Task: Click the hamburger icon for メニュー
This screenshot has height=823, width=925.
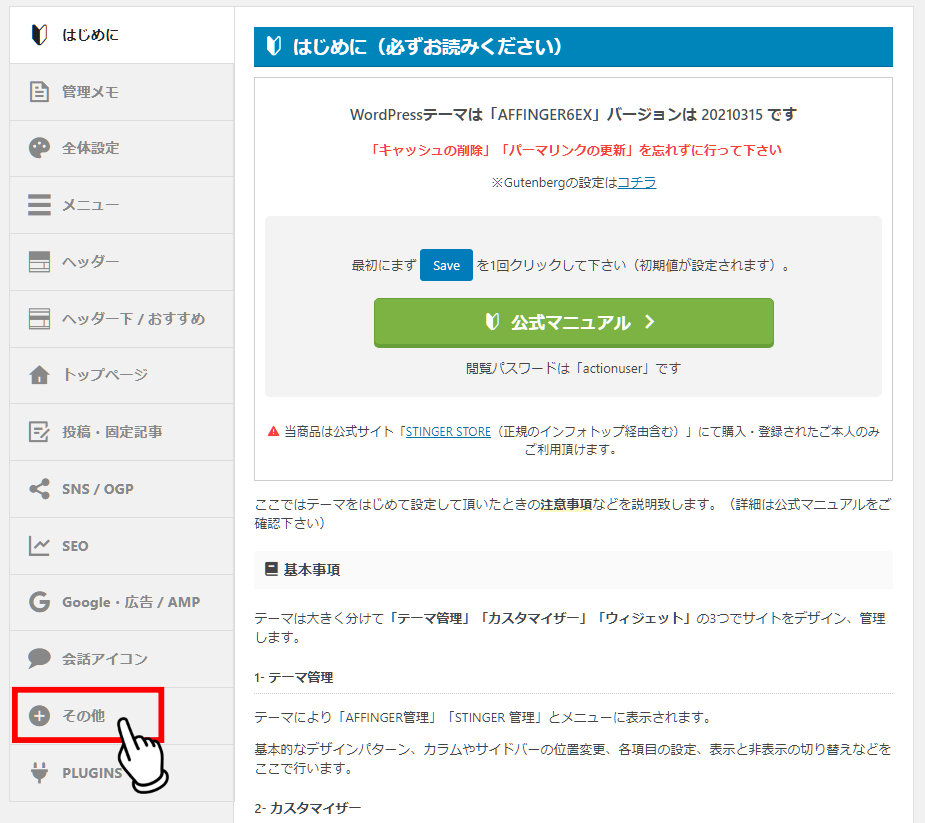Action: [x=39, y=205]
